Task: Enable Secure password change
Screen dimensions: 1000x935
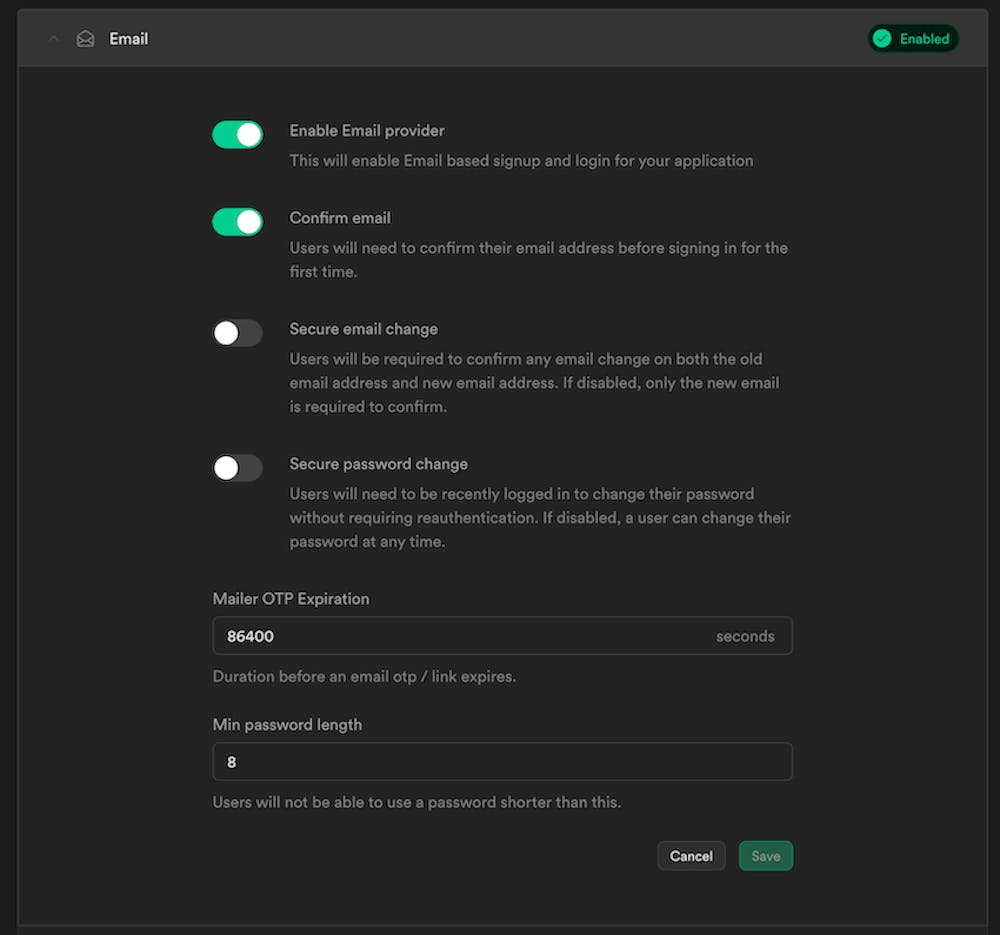Action: (x=237, y=467)
